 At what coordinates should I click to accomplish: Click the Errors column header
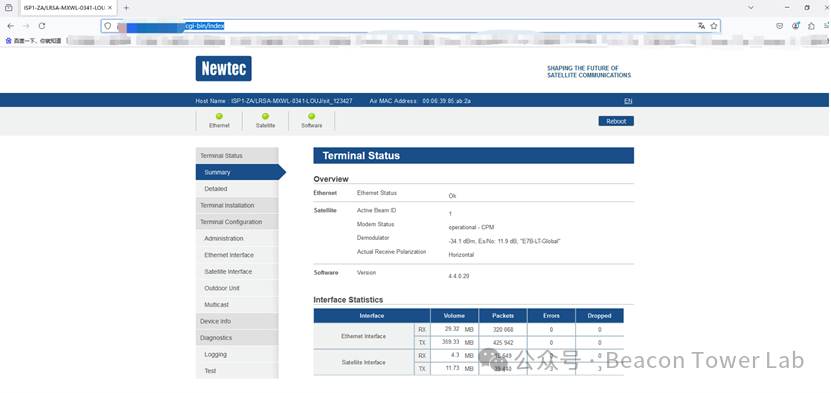[x=551, y=316]
